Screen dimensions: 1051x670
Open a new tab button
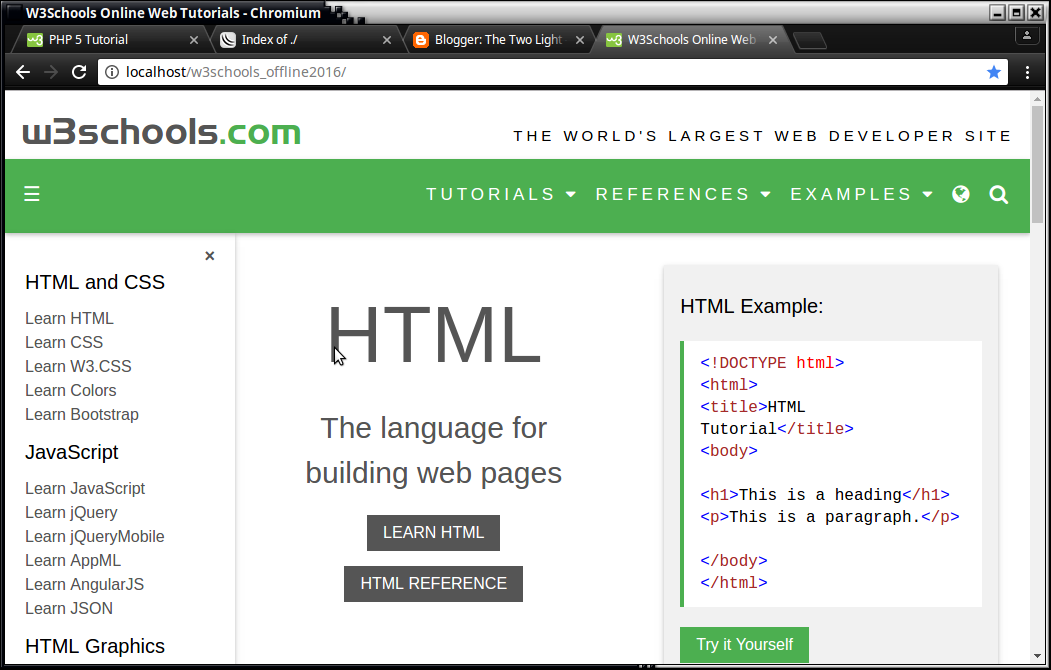coord(810,41)
